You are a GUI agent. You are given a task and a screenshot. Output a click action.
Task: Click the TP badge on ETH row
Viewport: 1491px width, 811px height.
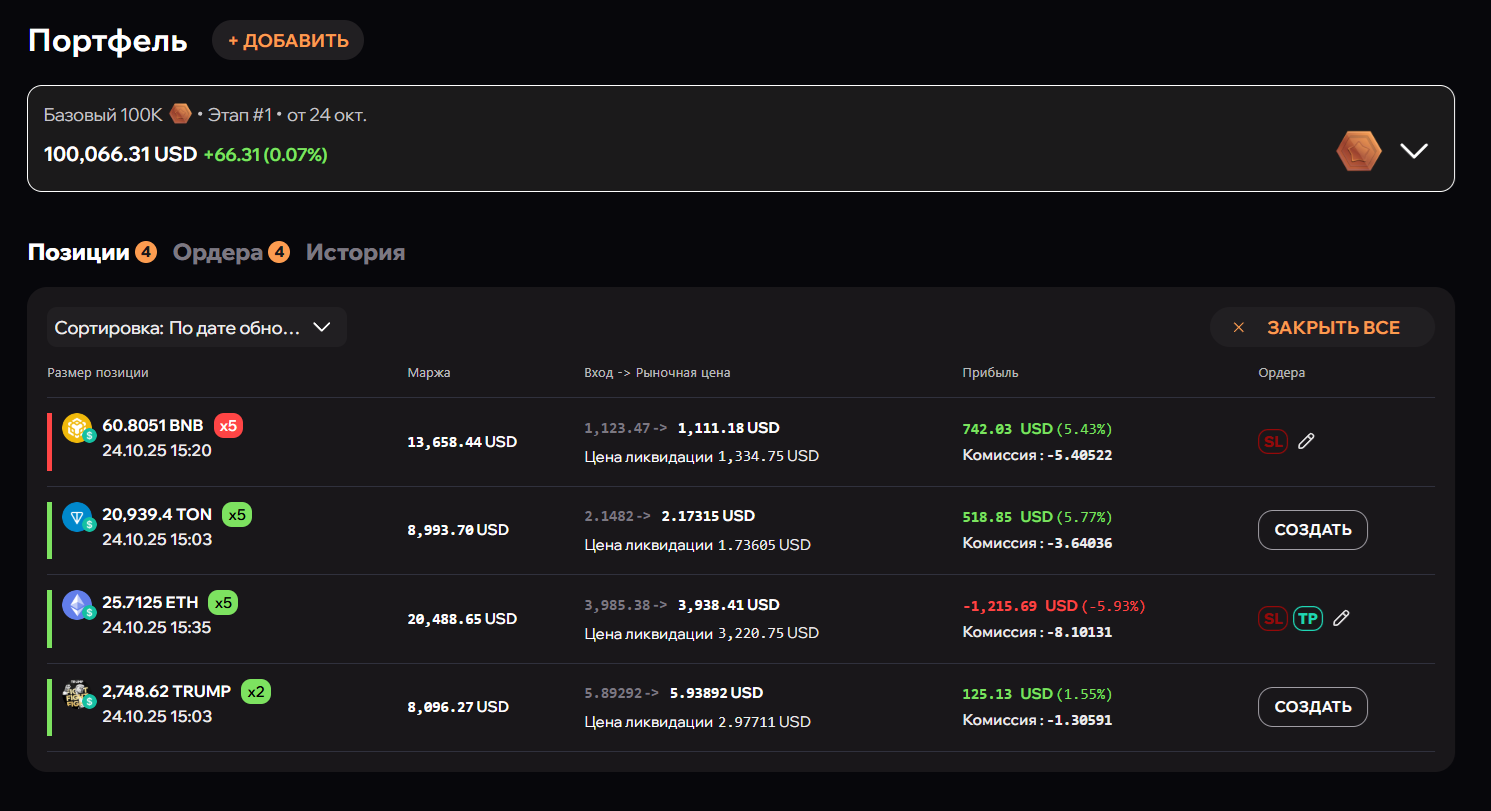coord(1307,619)
